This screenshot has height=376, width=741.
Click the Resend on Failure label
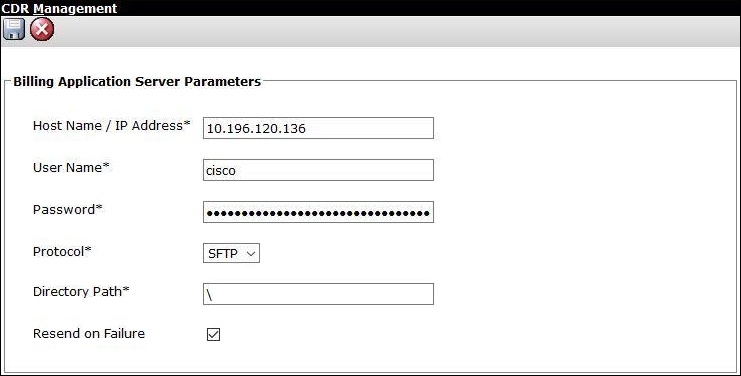89,333
